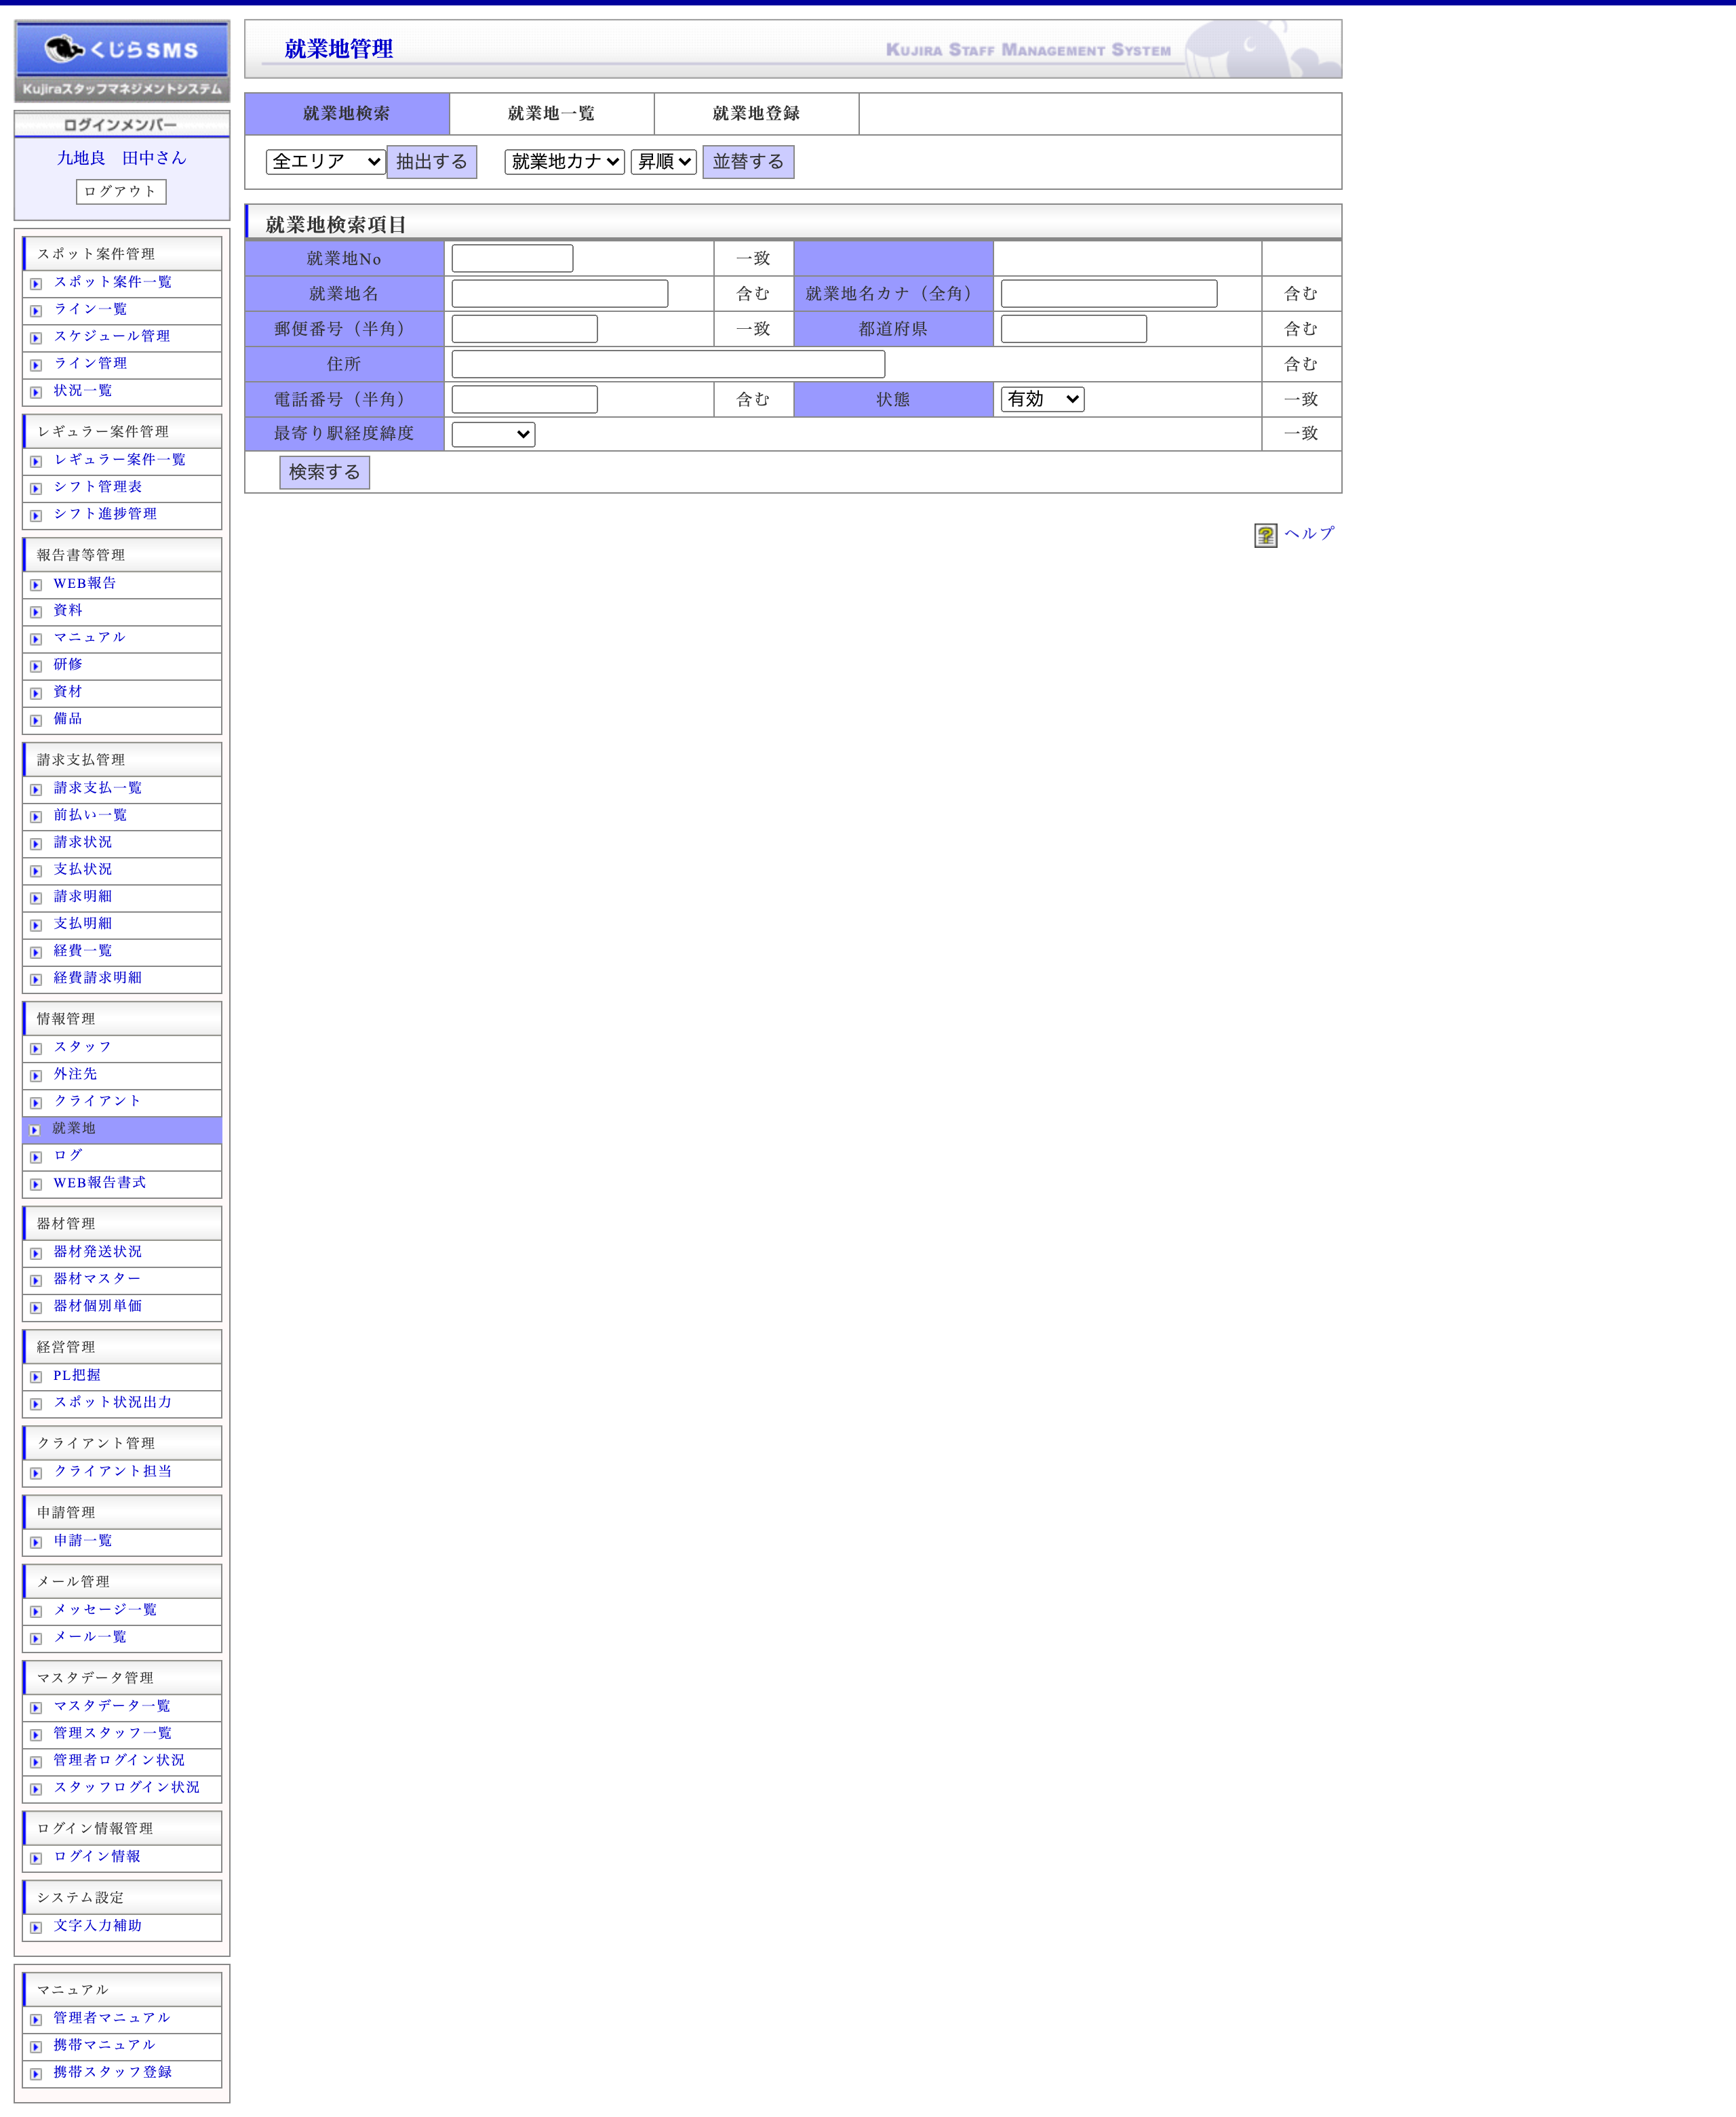Open the 昇順 sort order dropdown
This screenshot has height=2117, width=1736.
pos(663,161)
